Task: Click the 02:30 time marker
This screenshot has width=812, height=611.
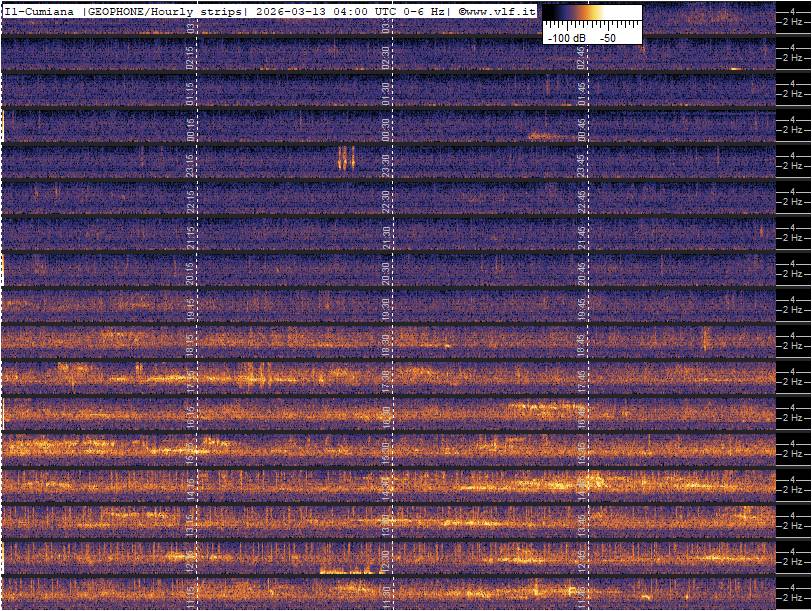Action: pyautogui.click(x=386, y=57)
